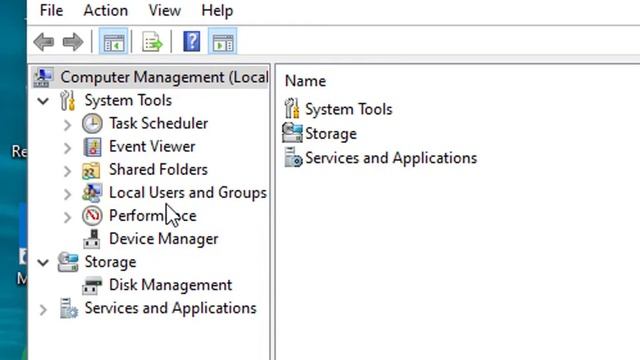Viewport: 640px width, 360px height.
Task: Open Help via blue question mark icon
Action: click(191, 42)
